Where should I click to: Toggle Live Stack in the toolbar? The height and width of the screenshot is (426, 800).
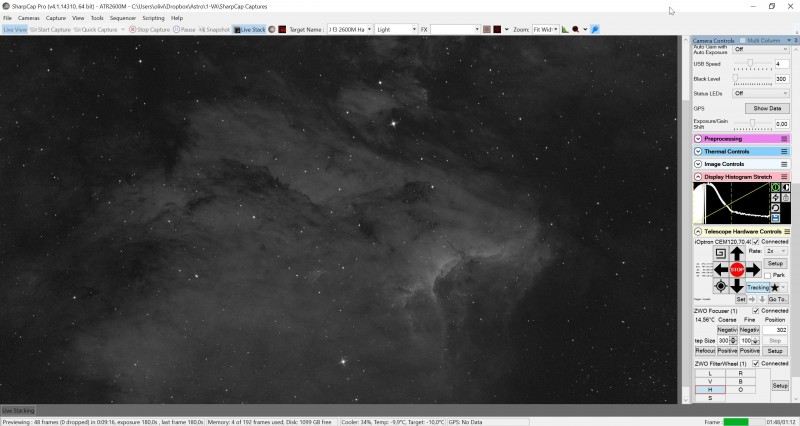(x=249, y=30)
